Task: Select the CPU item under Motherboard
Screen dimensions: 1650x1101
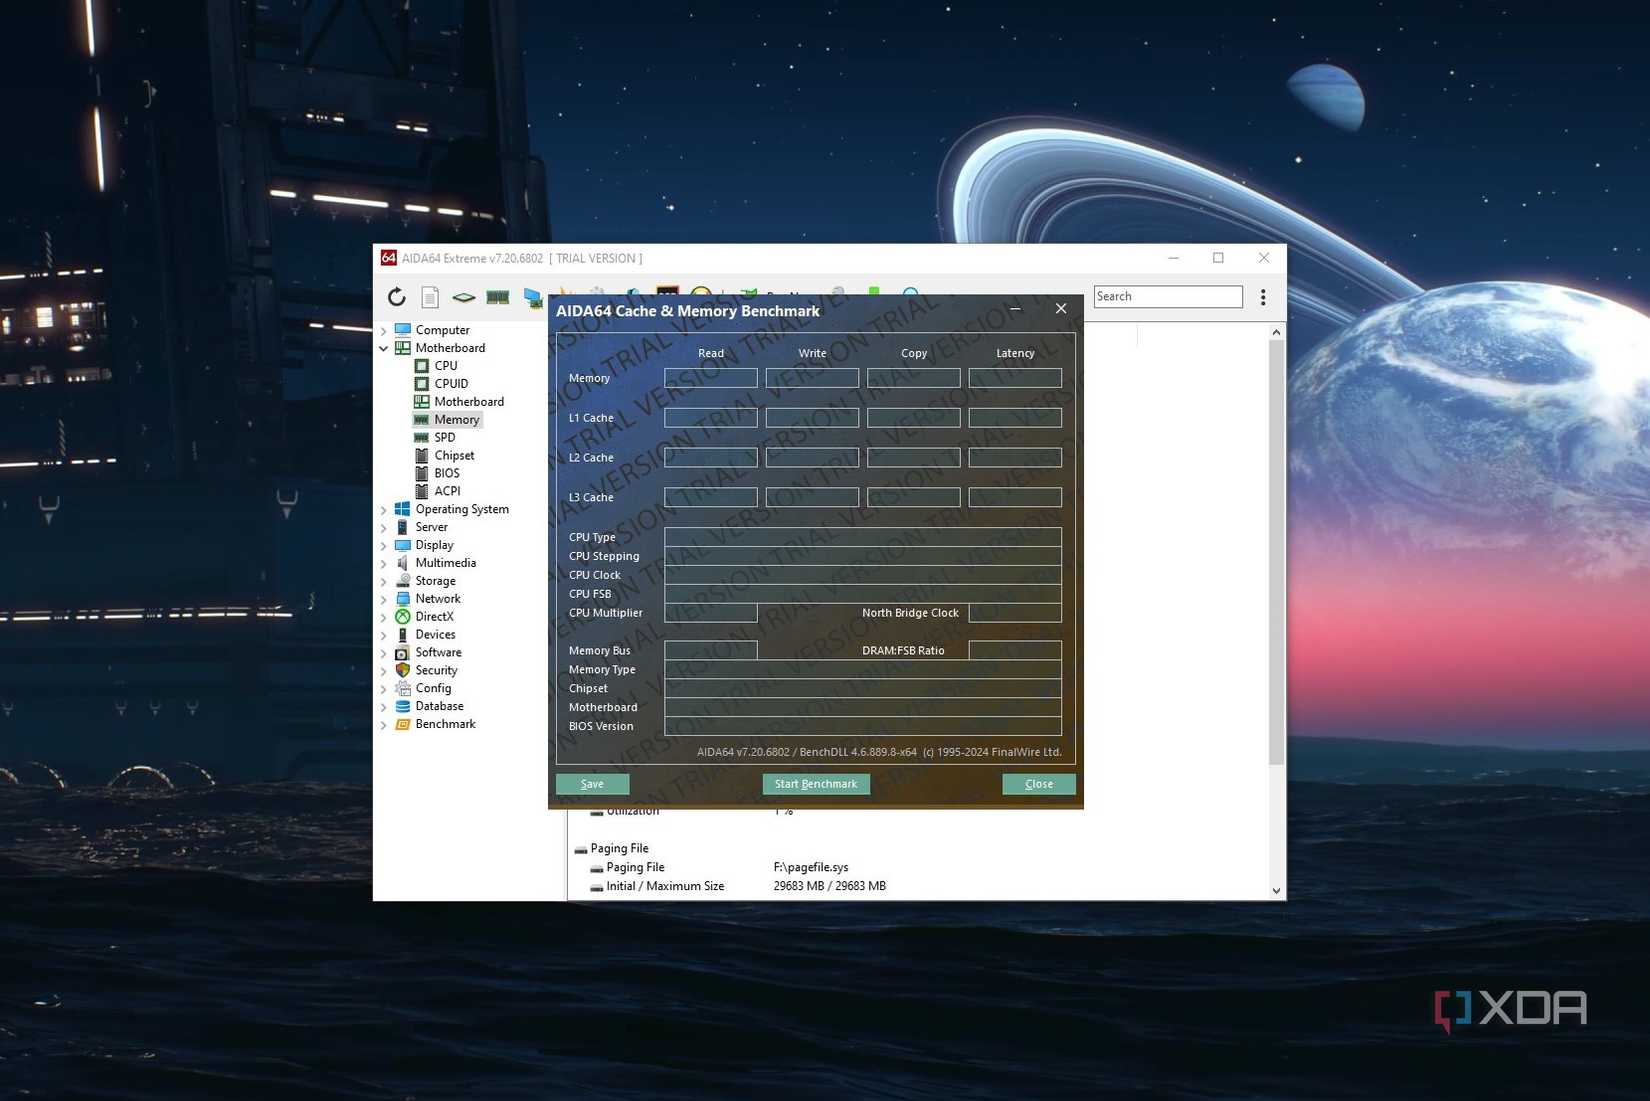Action: point(445,365)
